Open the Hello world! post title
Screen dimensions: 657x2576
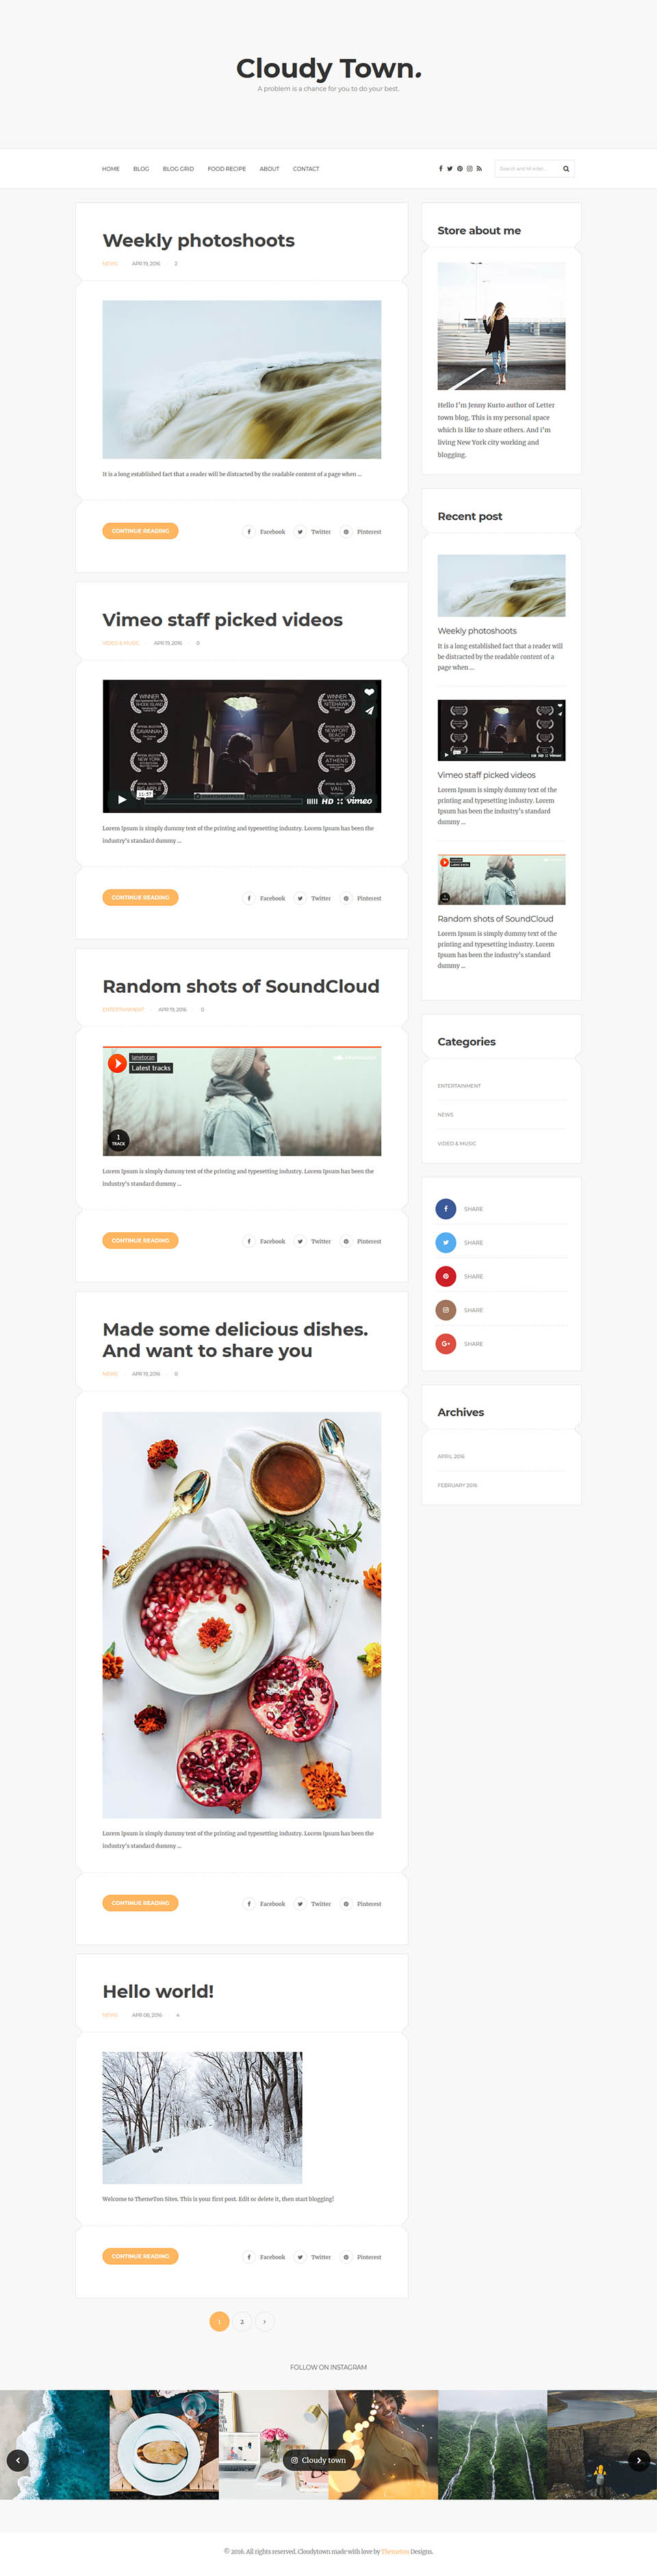tap(158, 1992)
